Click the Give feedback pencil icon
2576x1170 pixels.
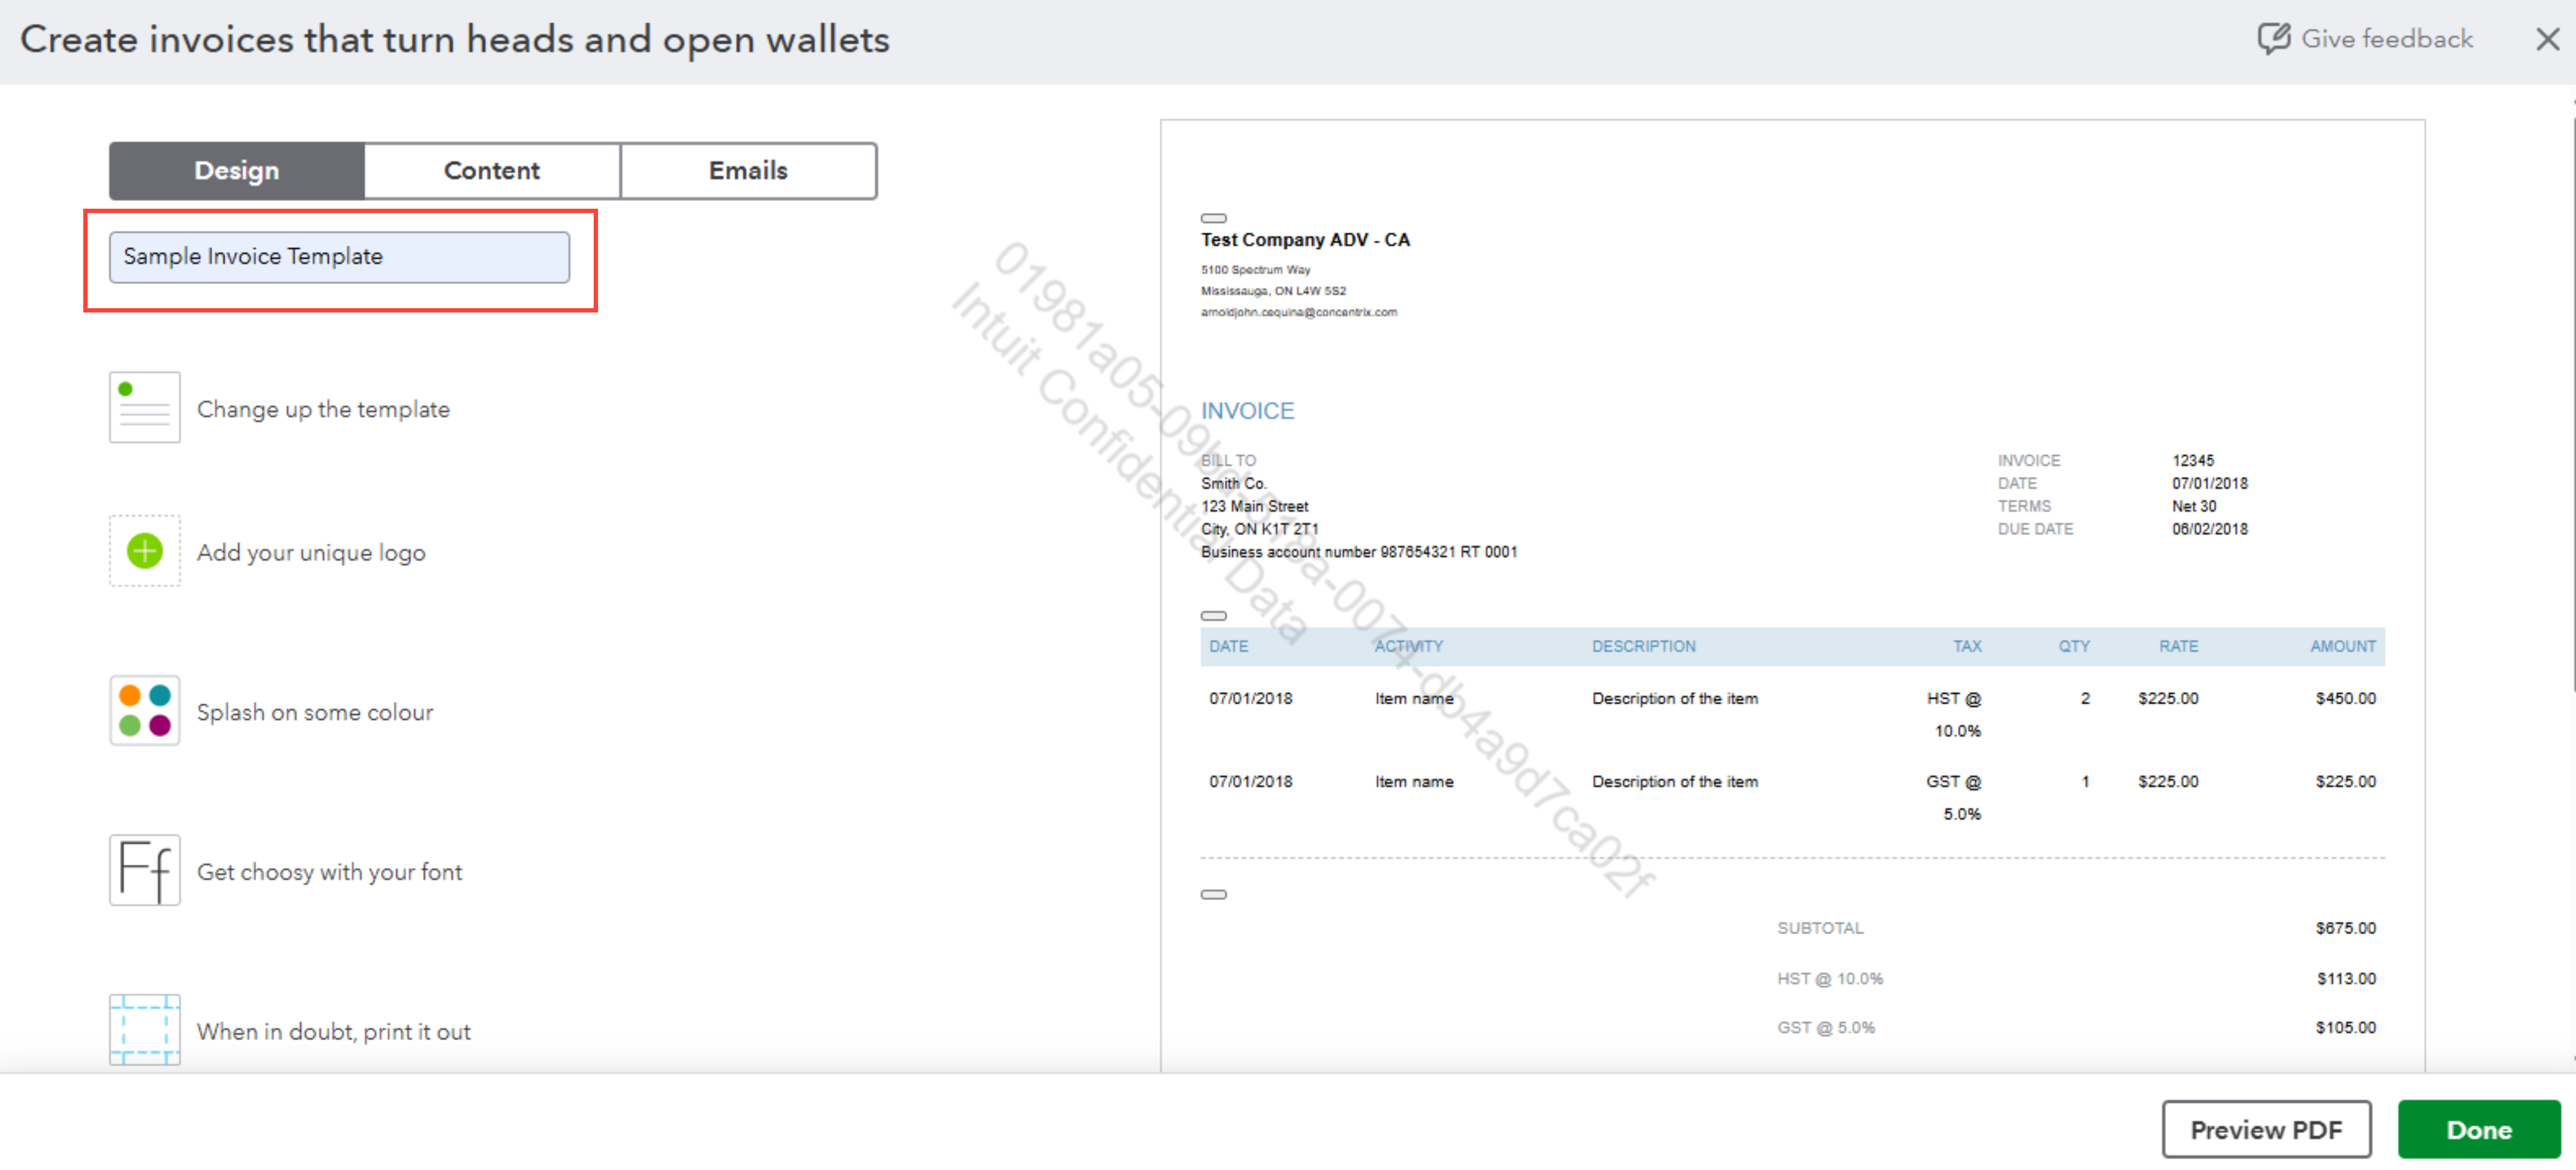coord(2273,39)
